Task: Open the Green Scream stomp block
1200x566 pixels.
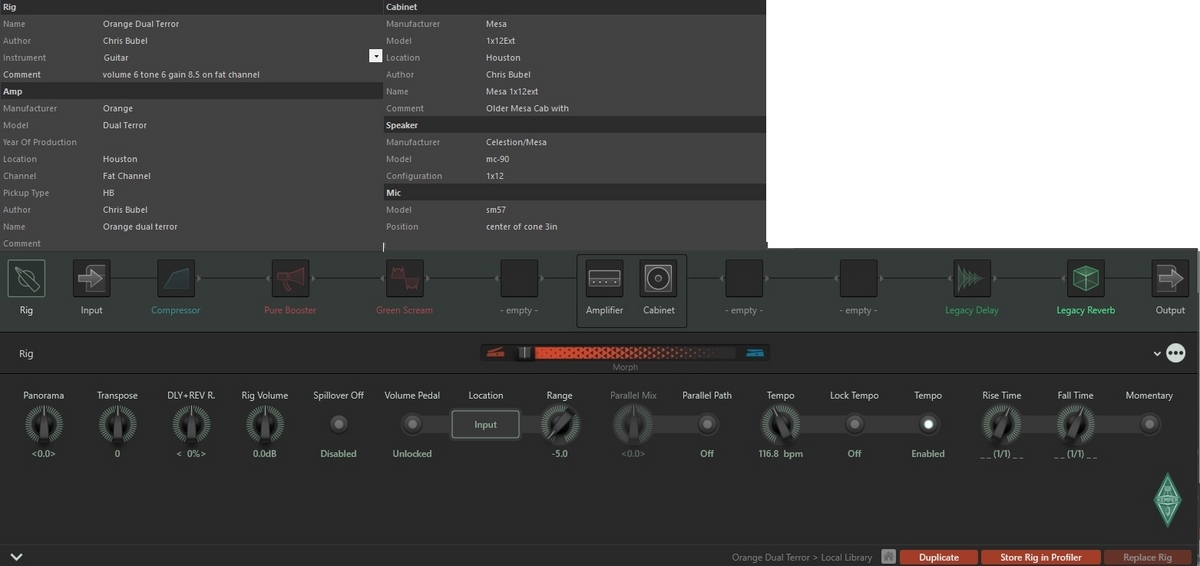Action: [x=404, y=278]
